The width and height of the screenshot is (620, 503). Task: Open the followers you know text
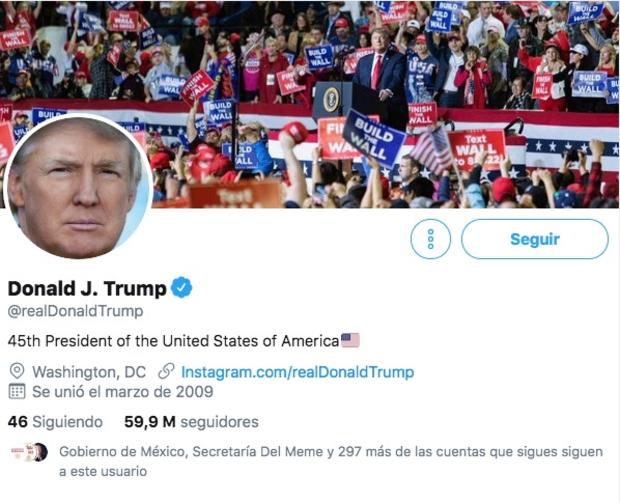331,461
